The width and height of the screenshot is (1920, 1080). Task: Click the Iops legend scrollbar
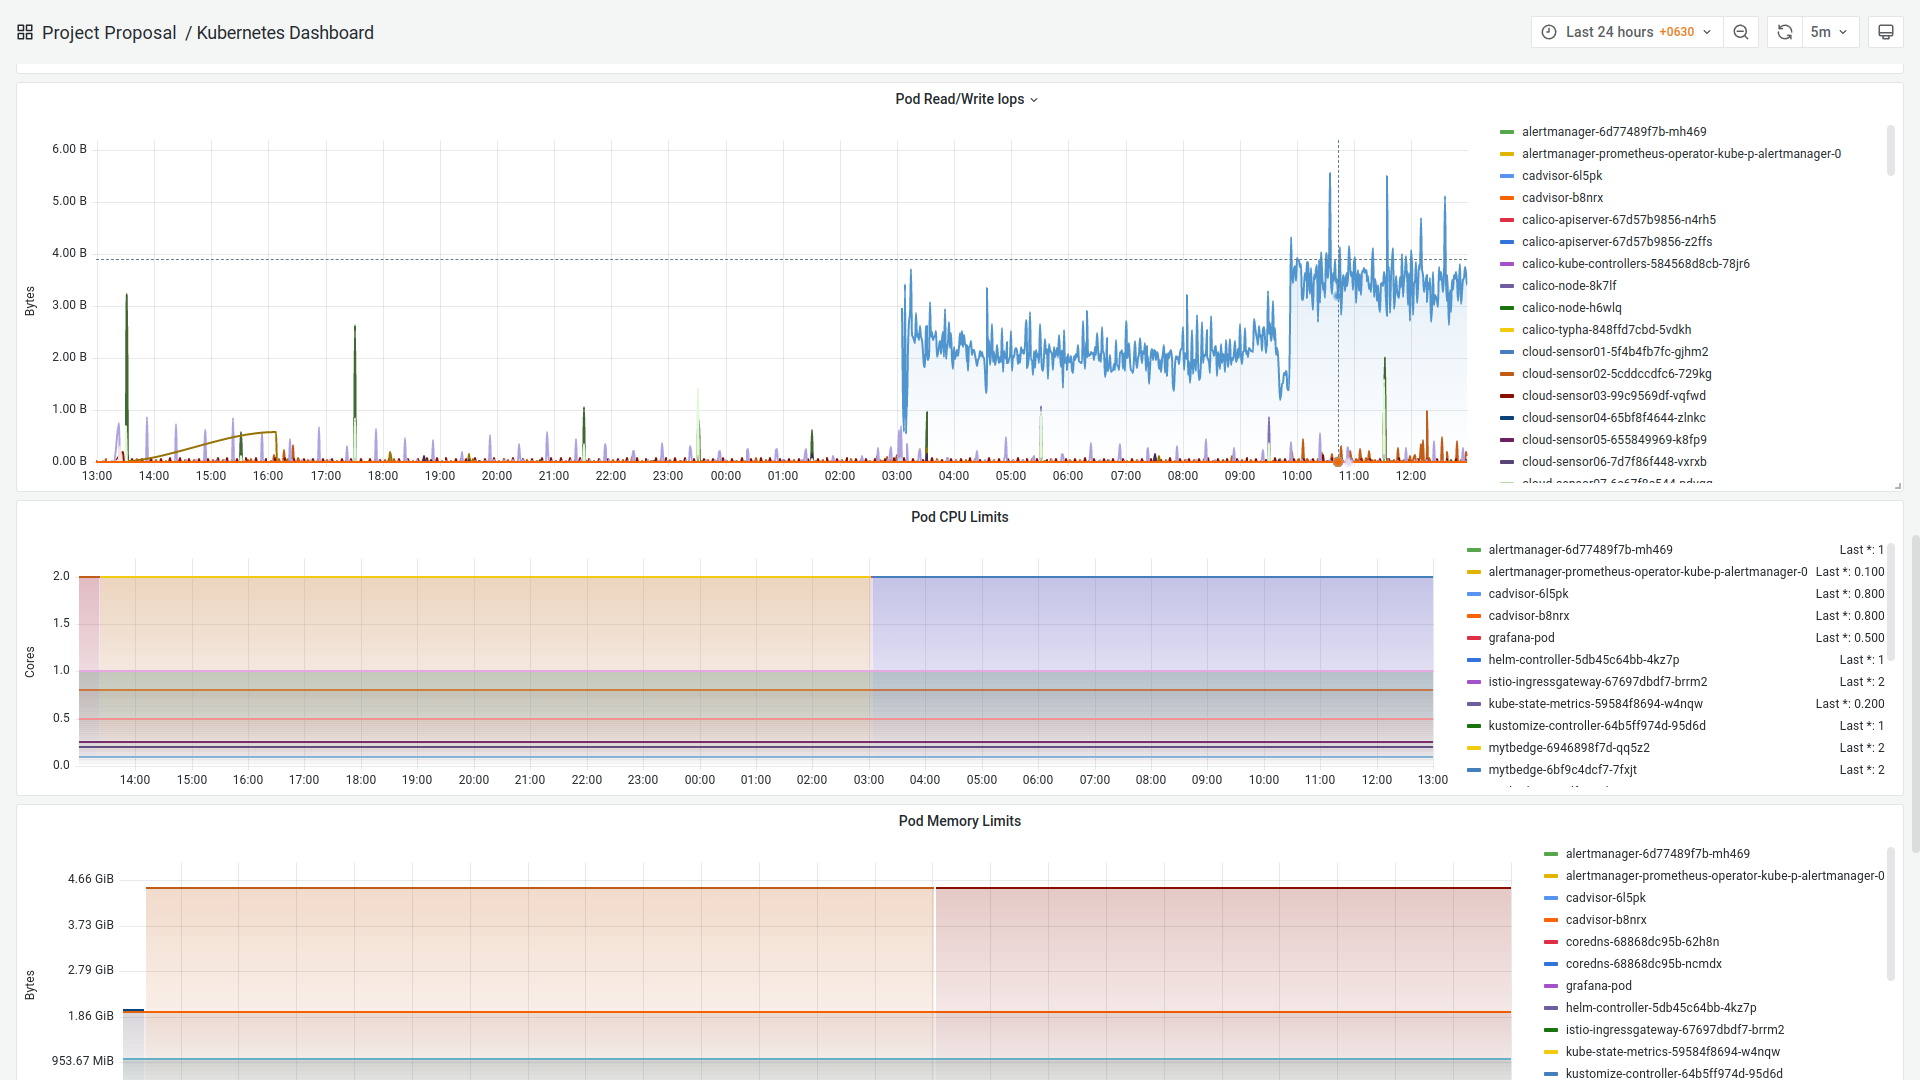[1890, 150]
